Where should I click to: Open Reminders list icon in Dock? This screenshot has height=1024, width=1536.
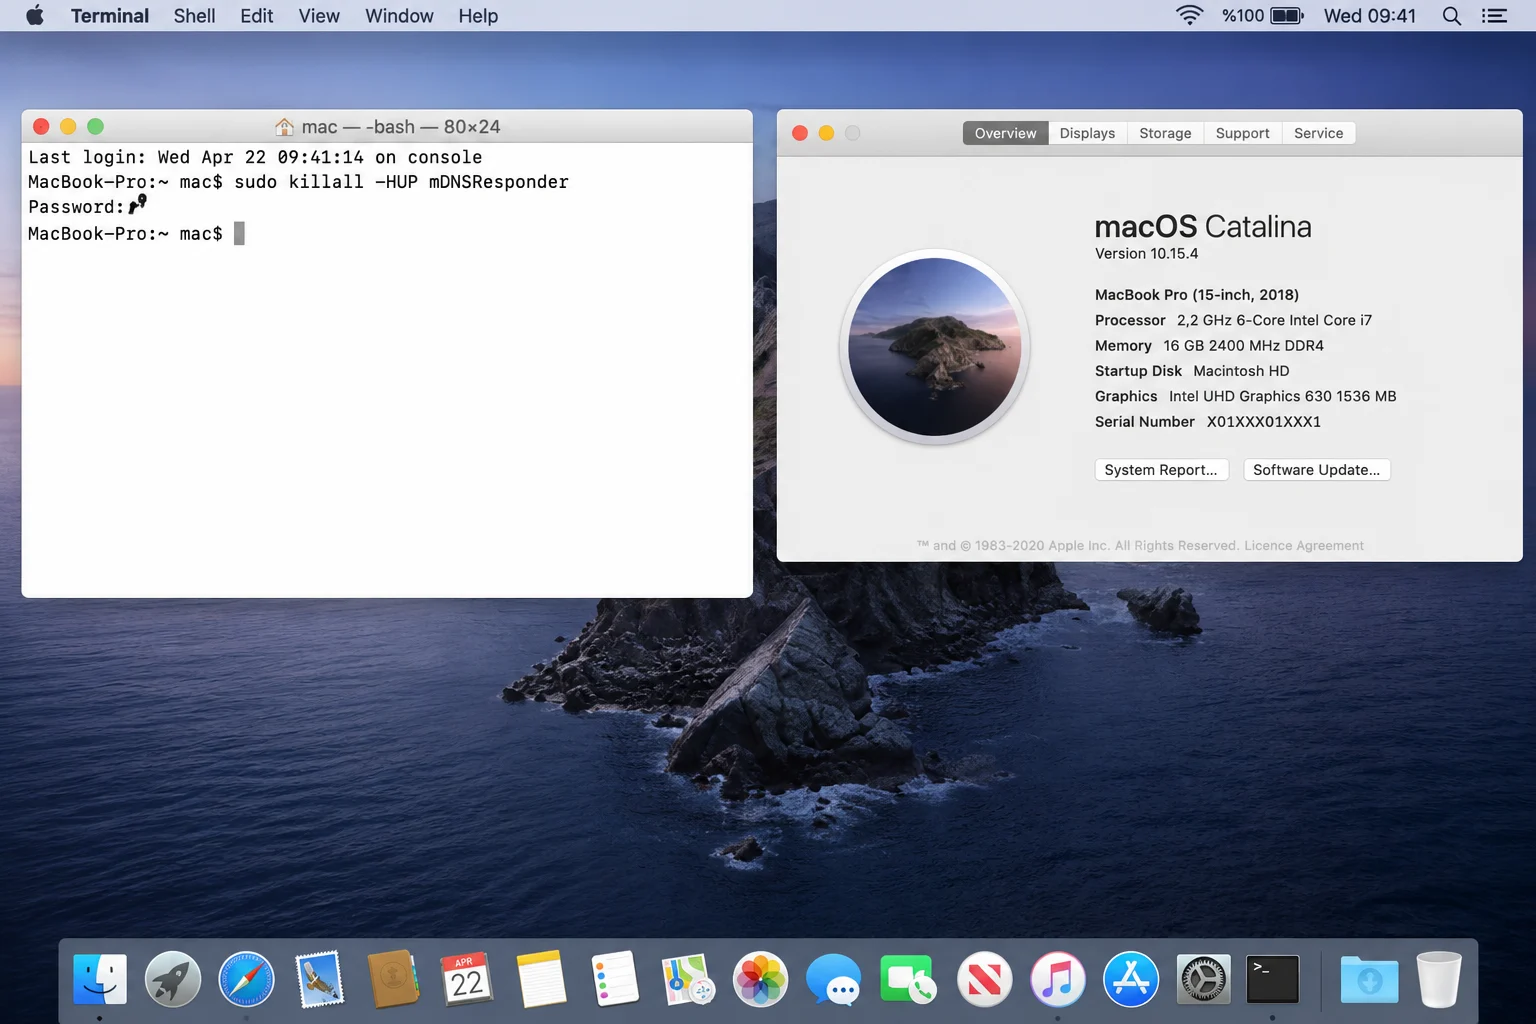point(614,979)
